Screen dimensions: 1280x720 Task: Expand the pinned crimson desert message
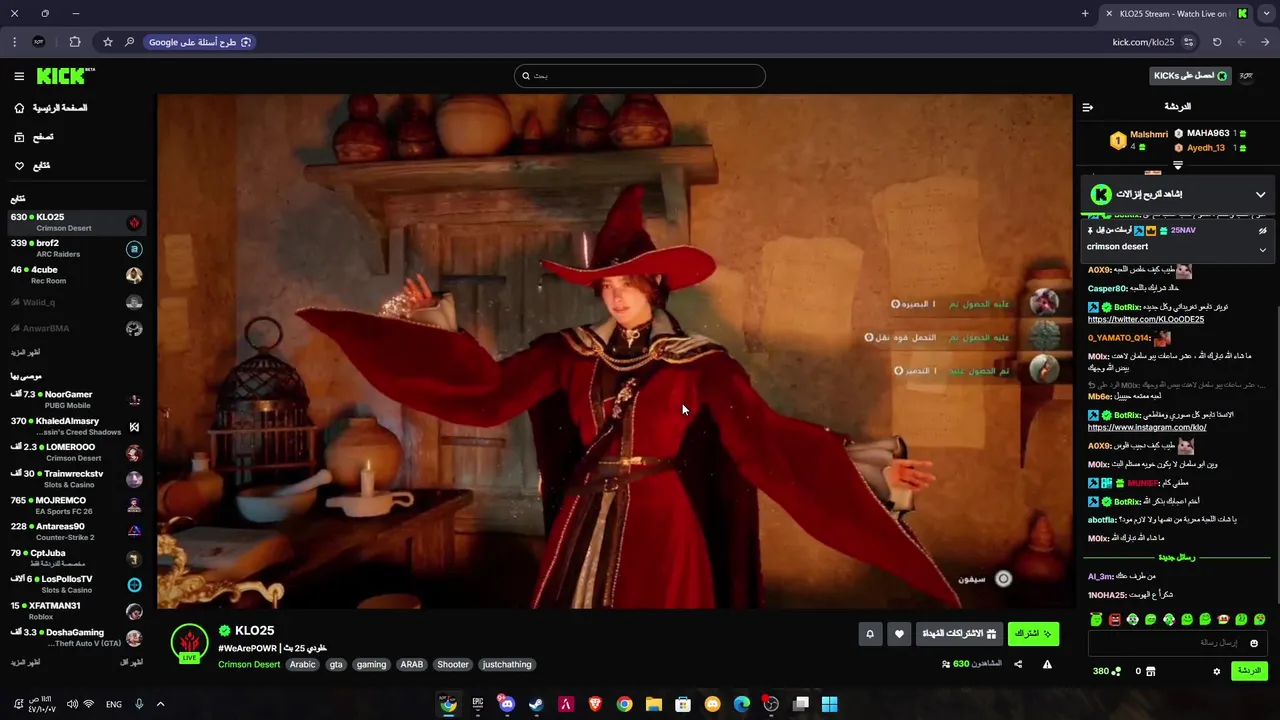[x=1262, y=250]
